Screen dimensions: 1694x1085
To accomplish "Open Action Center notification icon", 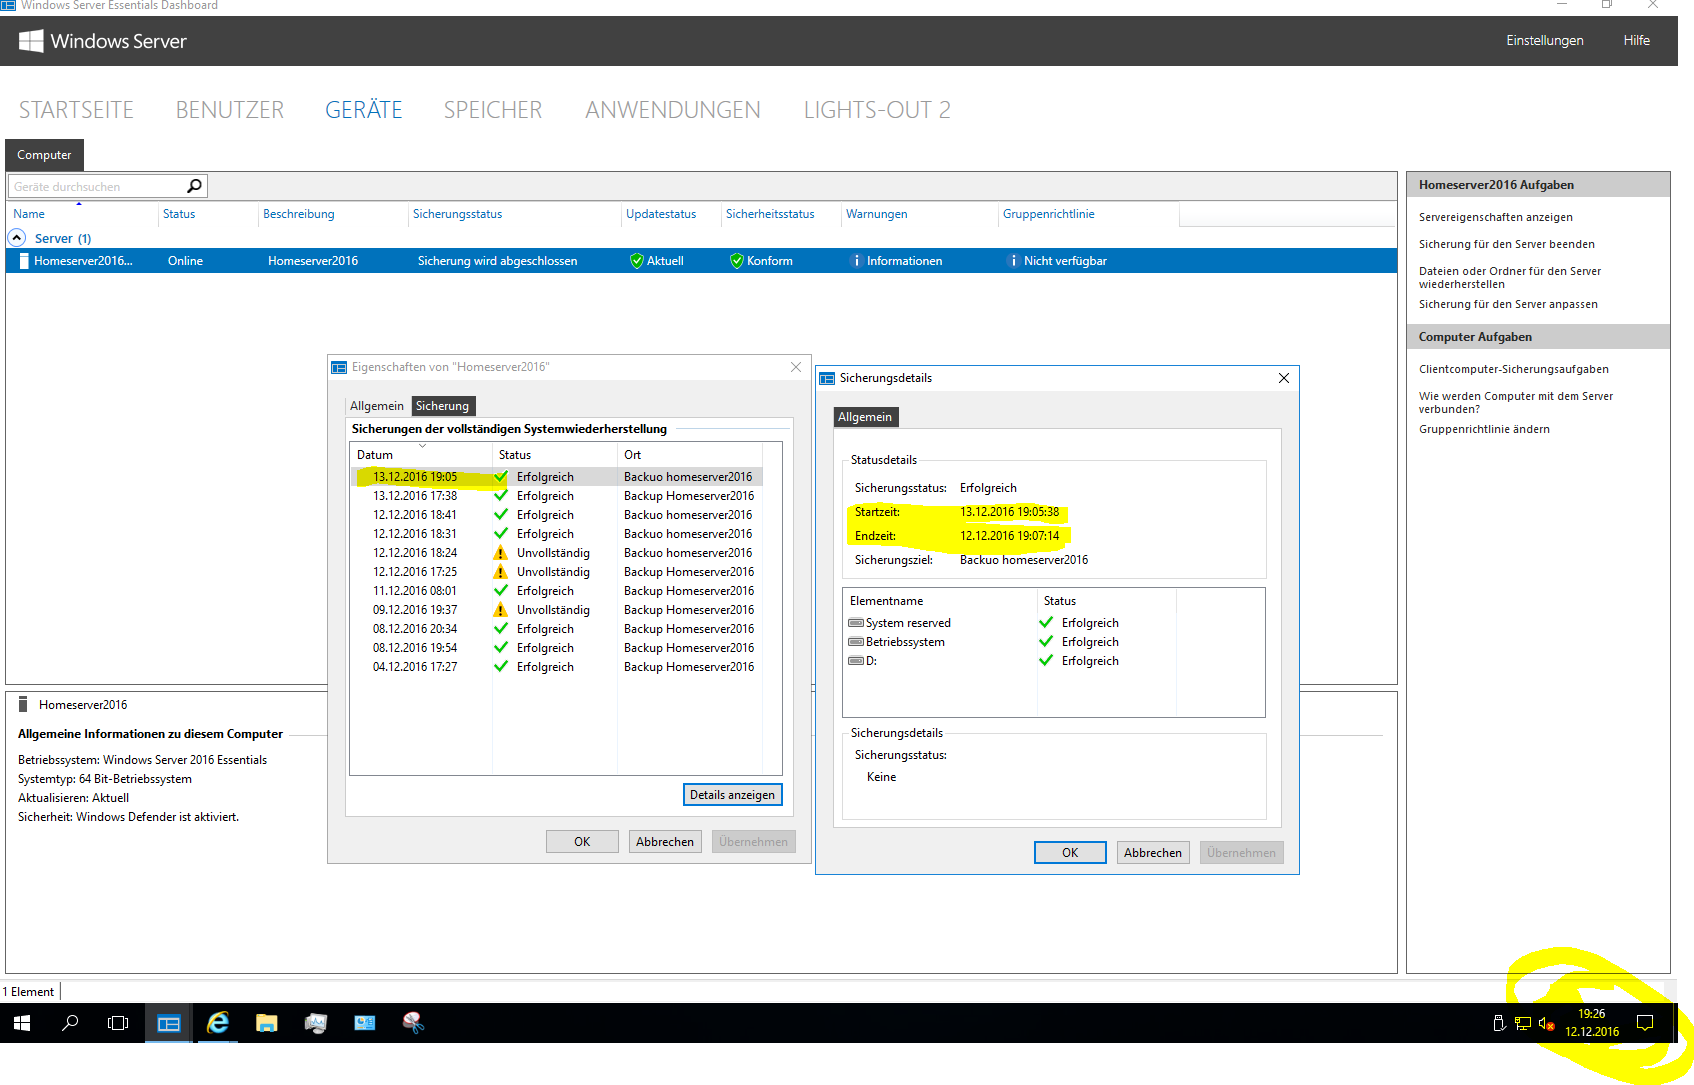I will pos(1645,1023).
